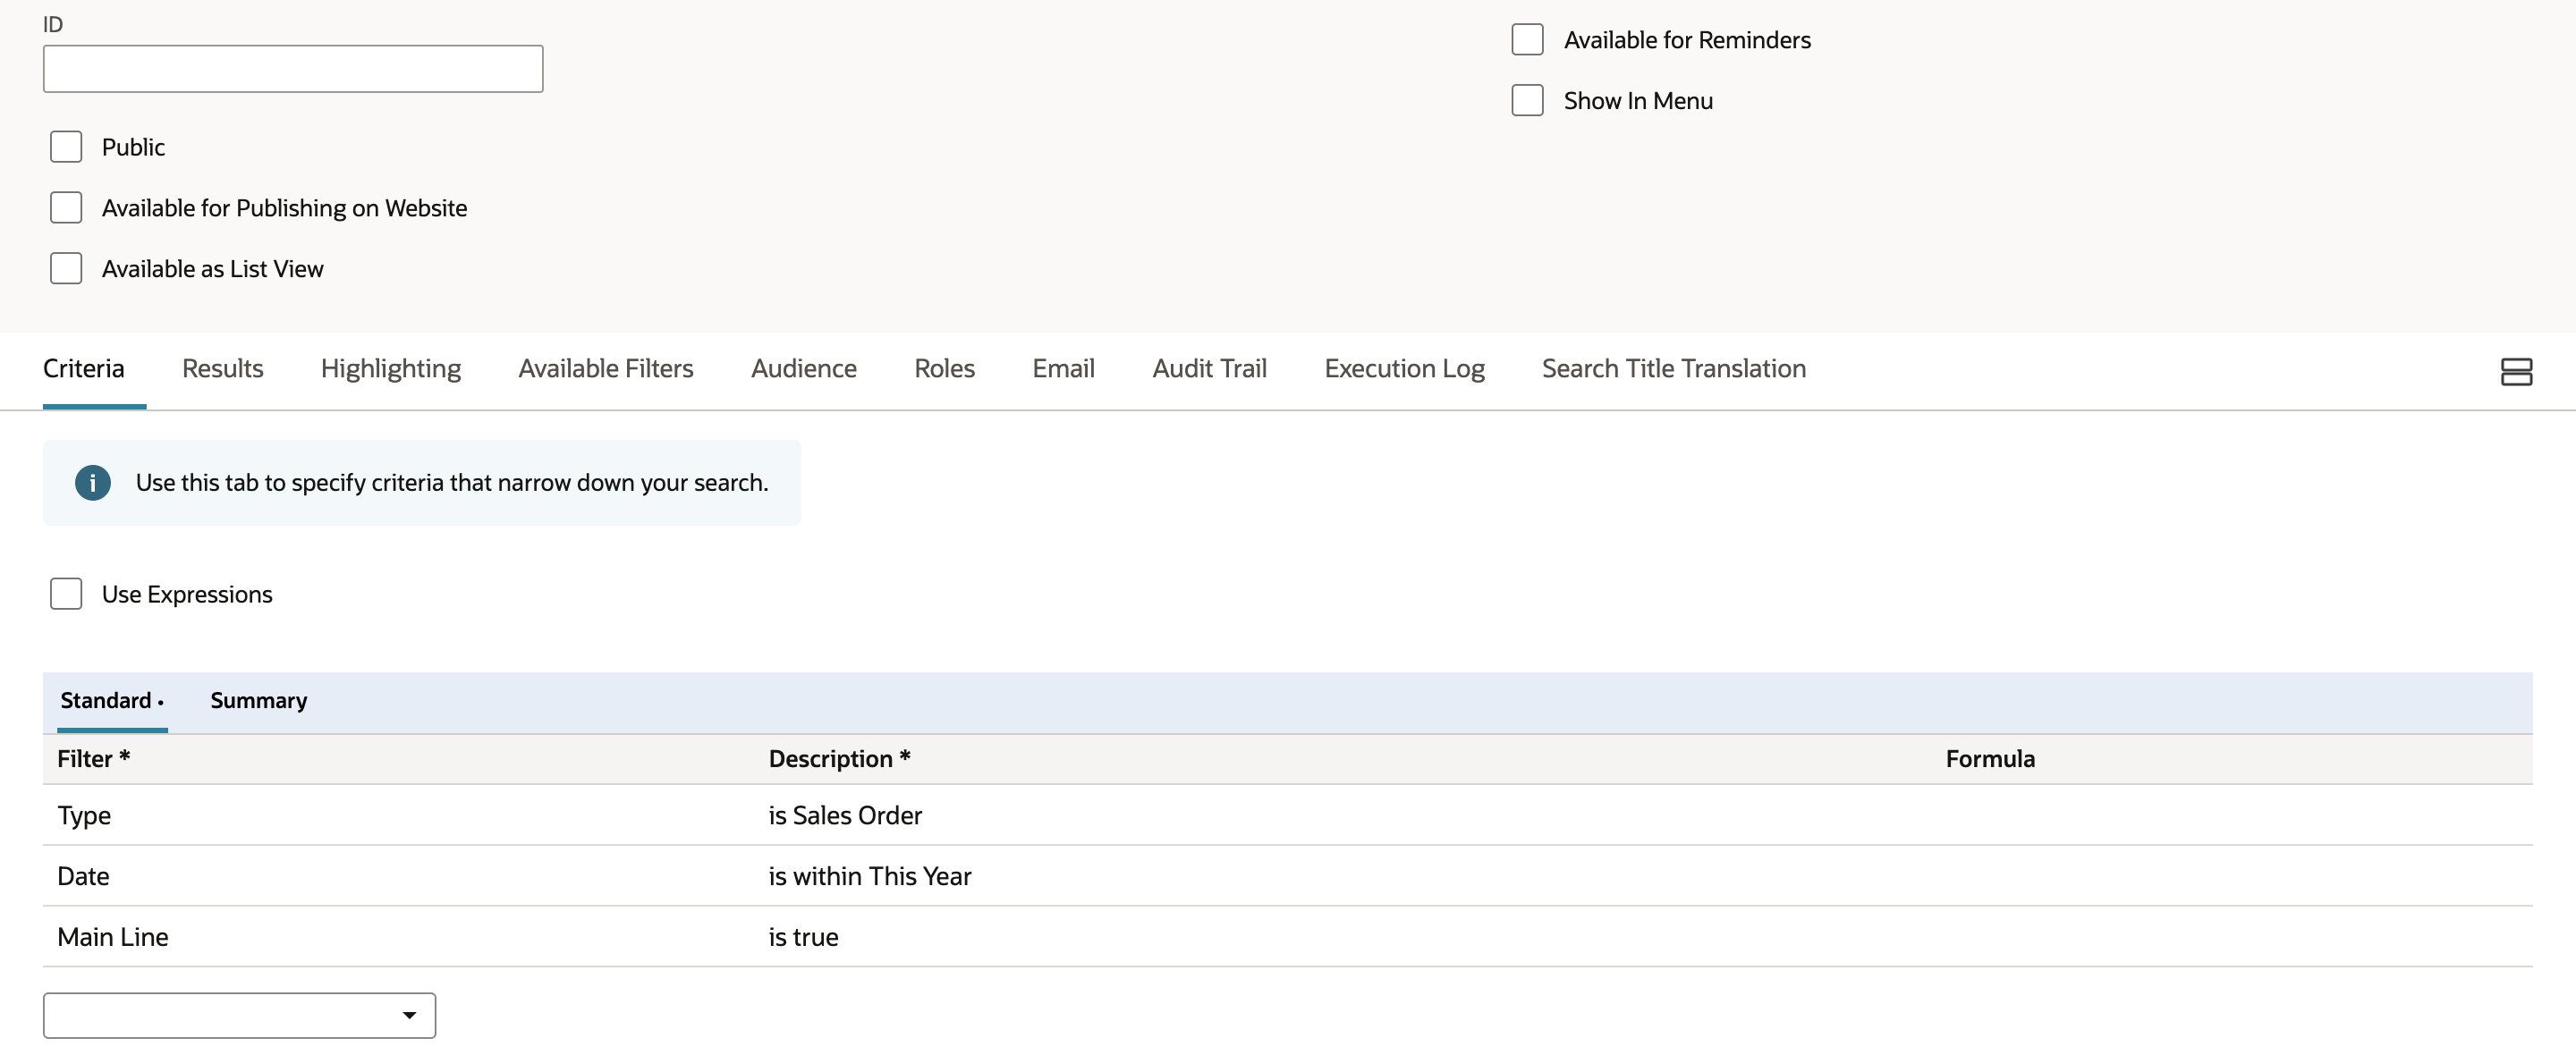Check Available for Publishing on Website
Viewport: 2576px width, 1055px height.
click(x=66, y=208)
